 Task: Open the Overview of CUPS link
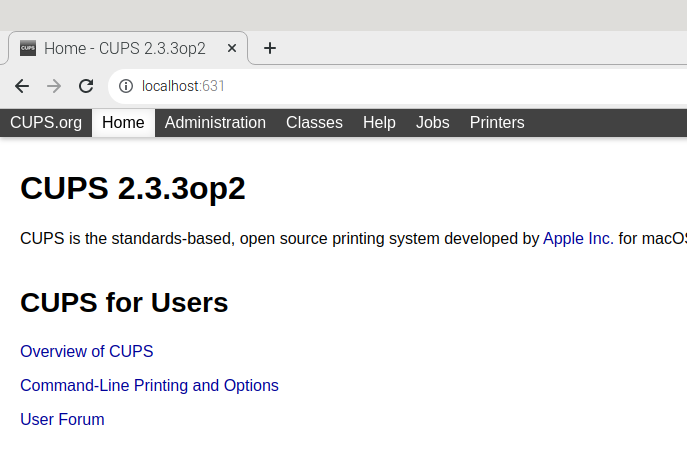click(87, 351)
